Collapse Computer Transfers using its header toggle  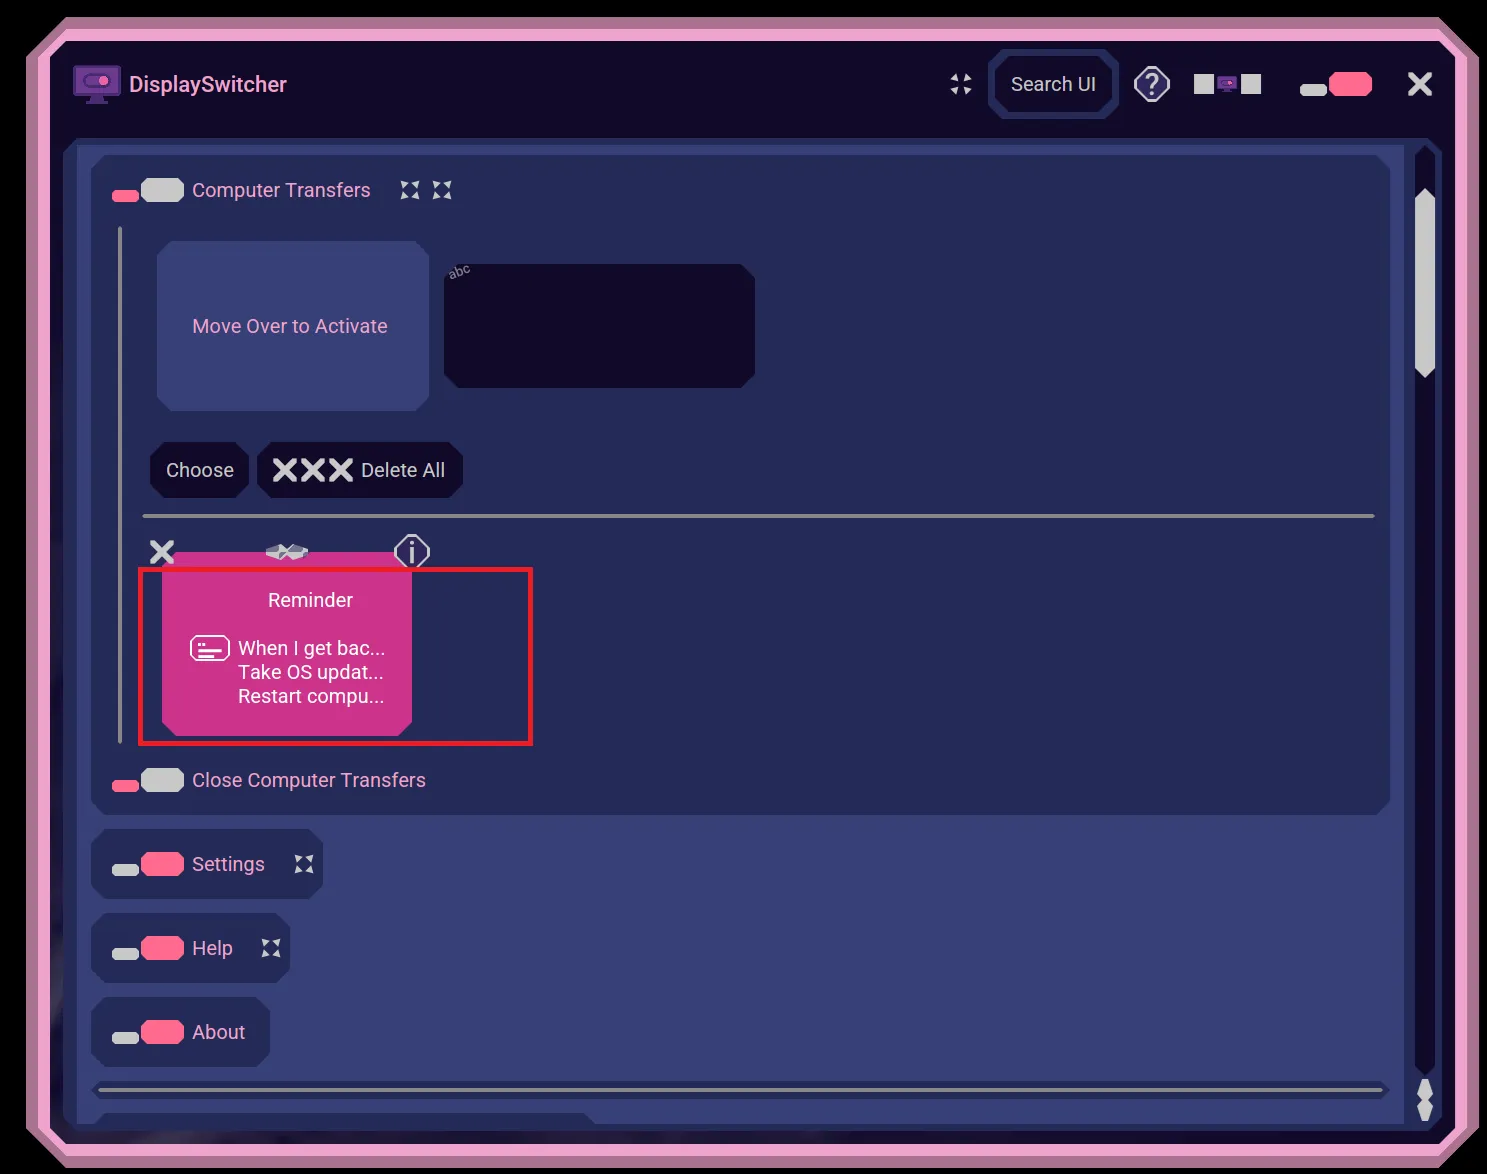point(148,191)
